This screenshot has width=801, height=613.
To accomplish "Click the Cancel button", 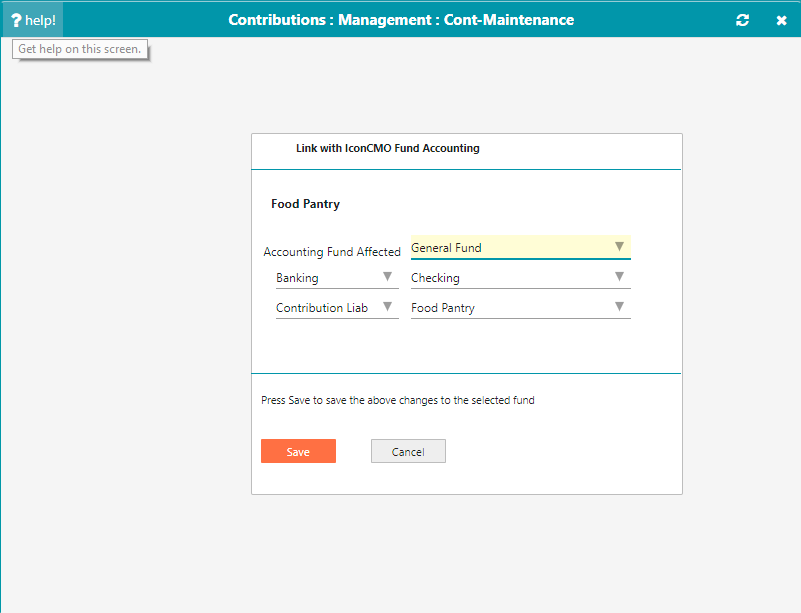I will (408, 451).
